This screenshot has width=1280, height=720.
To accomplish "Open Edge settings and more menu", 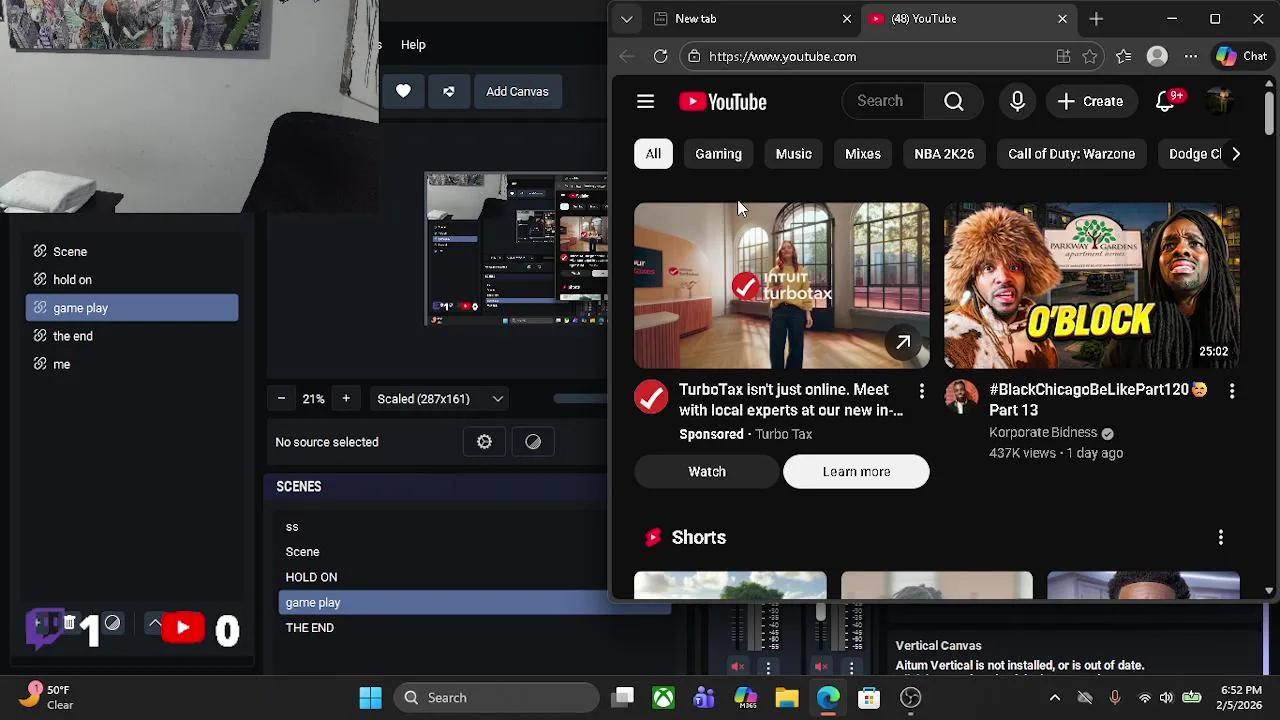I will 1190,57.
